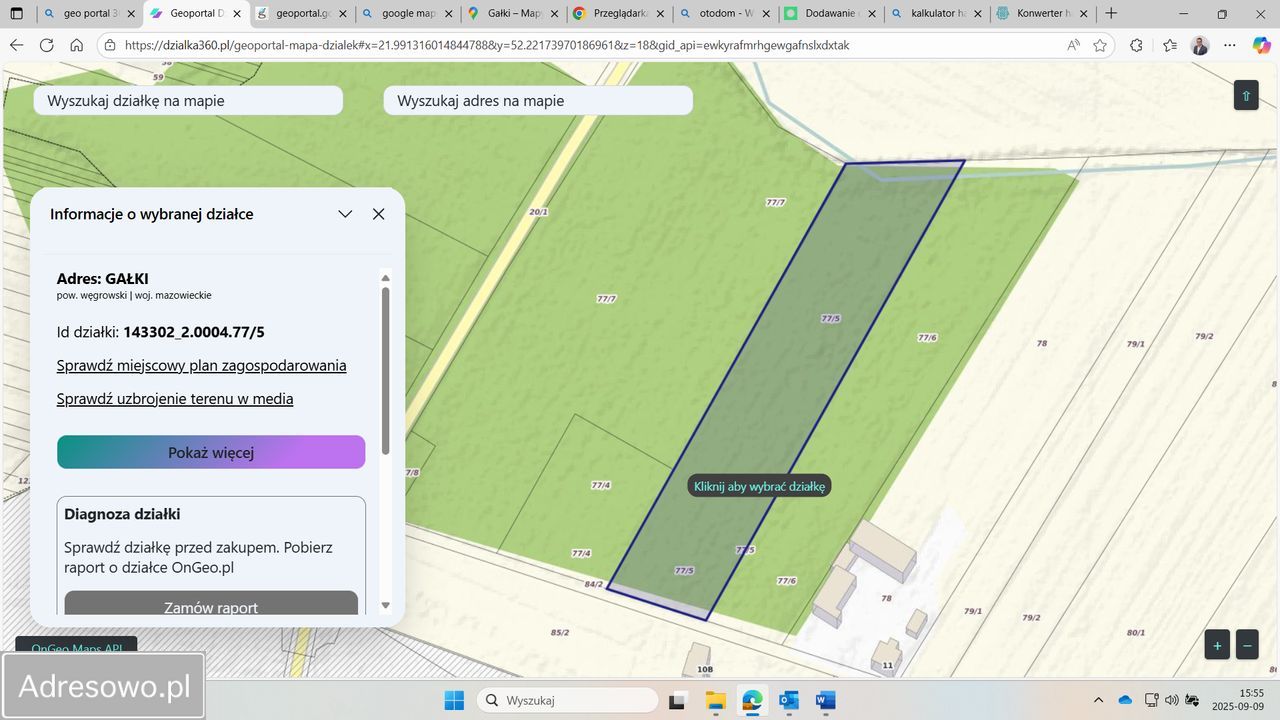The height and width of the screenshot is (720, 1280).
Task: Open a new browser tab
Action: (x=1111, y=14)
